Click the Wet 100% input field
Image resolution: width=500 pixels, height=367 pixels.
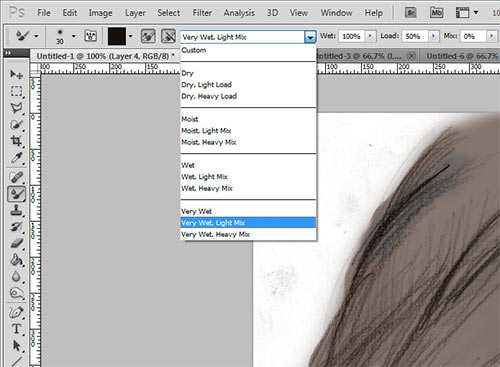tap(352, 36)
